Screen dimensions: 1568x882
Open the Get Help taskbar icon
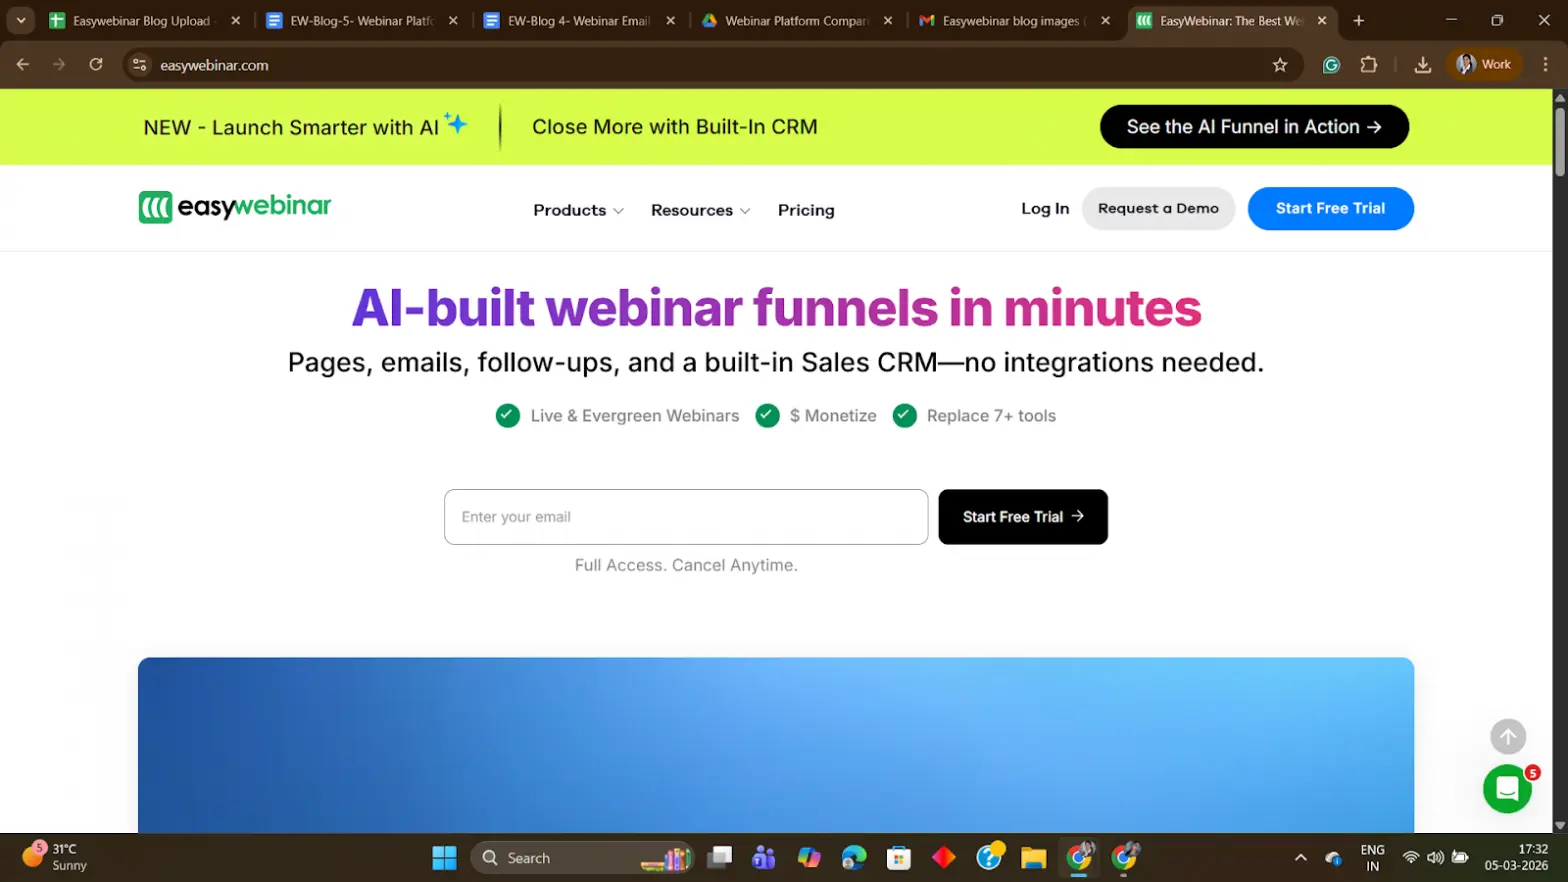(989, 857)
